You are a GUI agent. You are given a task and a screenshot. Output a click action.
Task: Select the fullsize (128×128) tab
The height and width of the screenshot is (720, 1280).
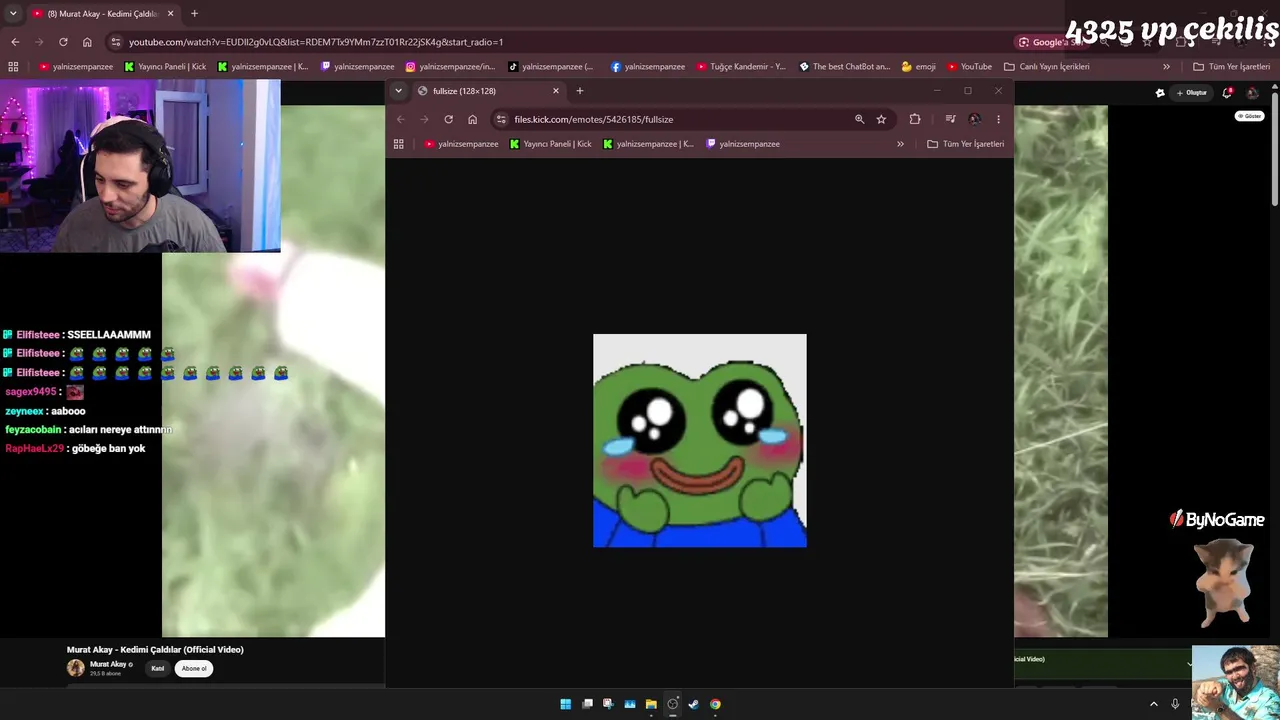(487, 91)
